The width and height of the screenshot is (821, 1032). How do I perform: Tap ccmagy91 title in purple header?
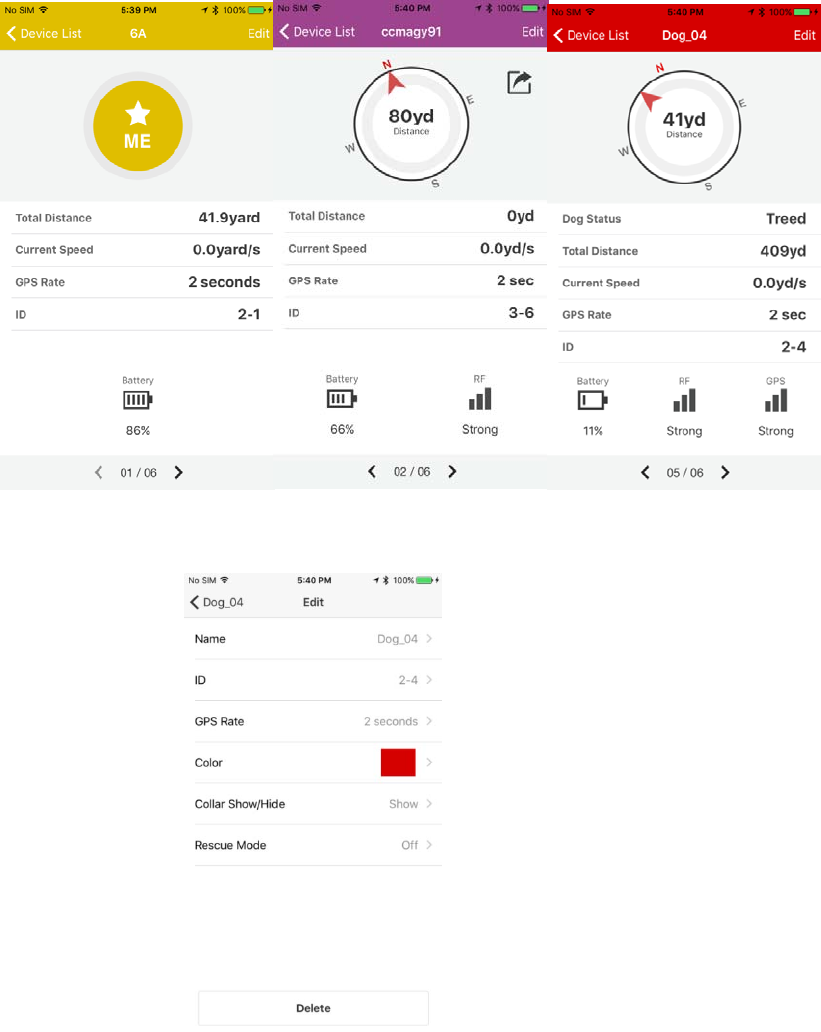(x=411, y=32)
